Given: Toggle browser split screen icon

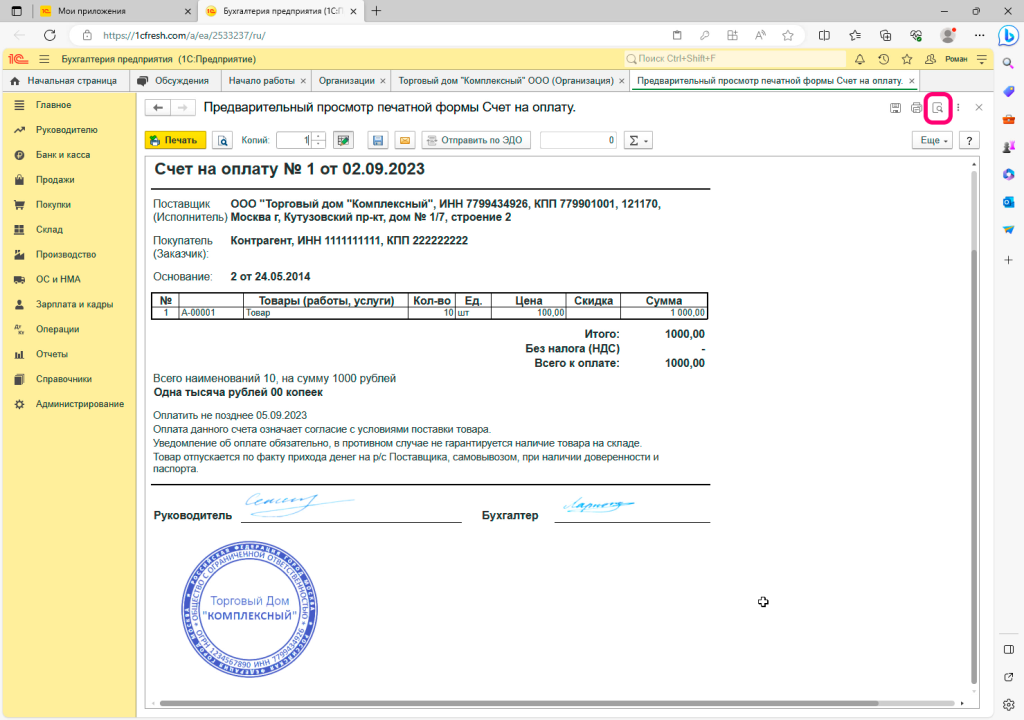Looking at the screenshot, I should (824, 35).
